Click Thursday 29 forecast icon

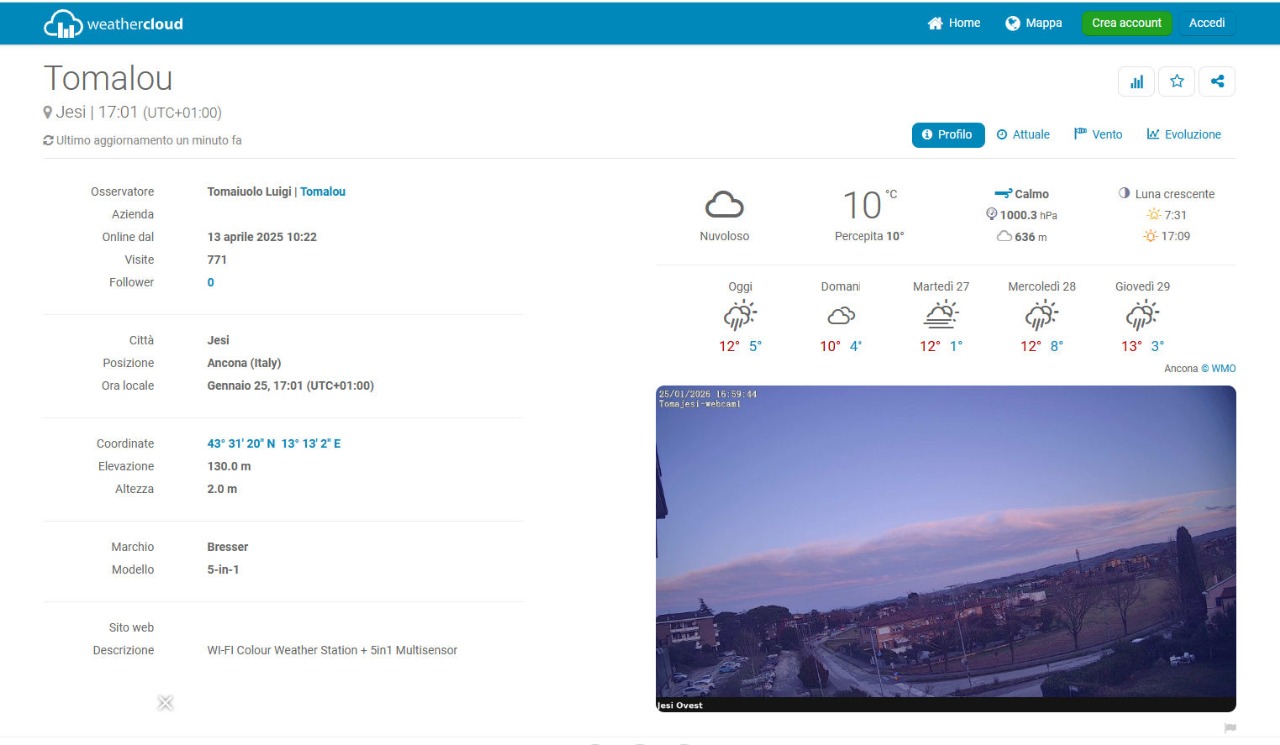click(1142, 316)
